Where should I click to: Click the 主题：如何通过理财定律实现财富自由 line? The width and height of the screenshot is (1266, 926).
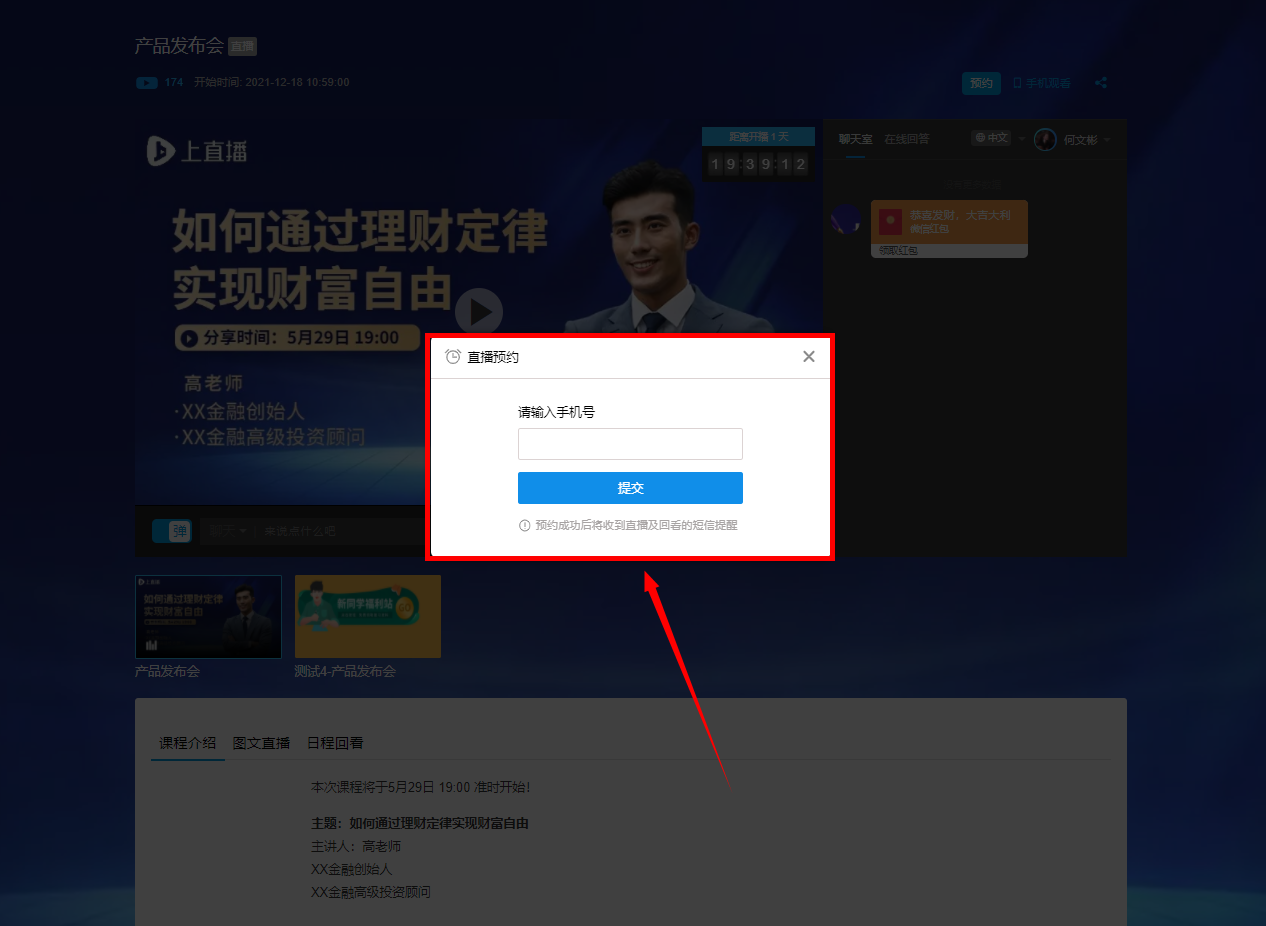420,824
